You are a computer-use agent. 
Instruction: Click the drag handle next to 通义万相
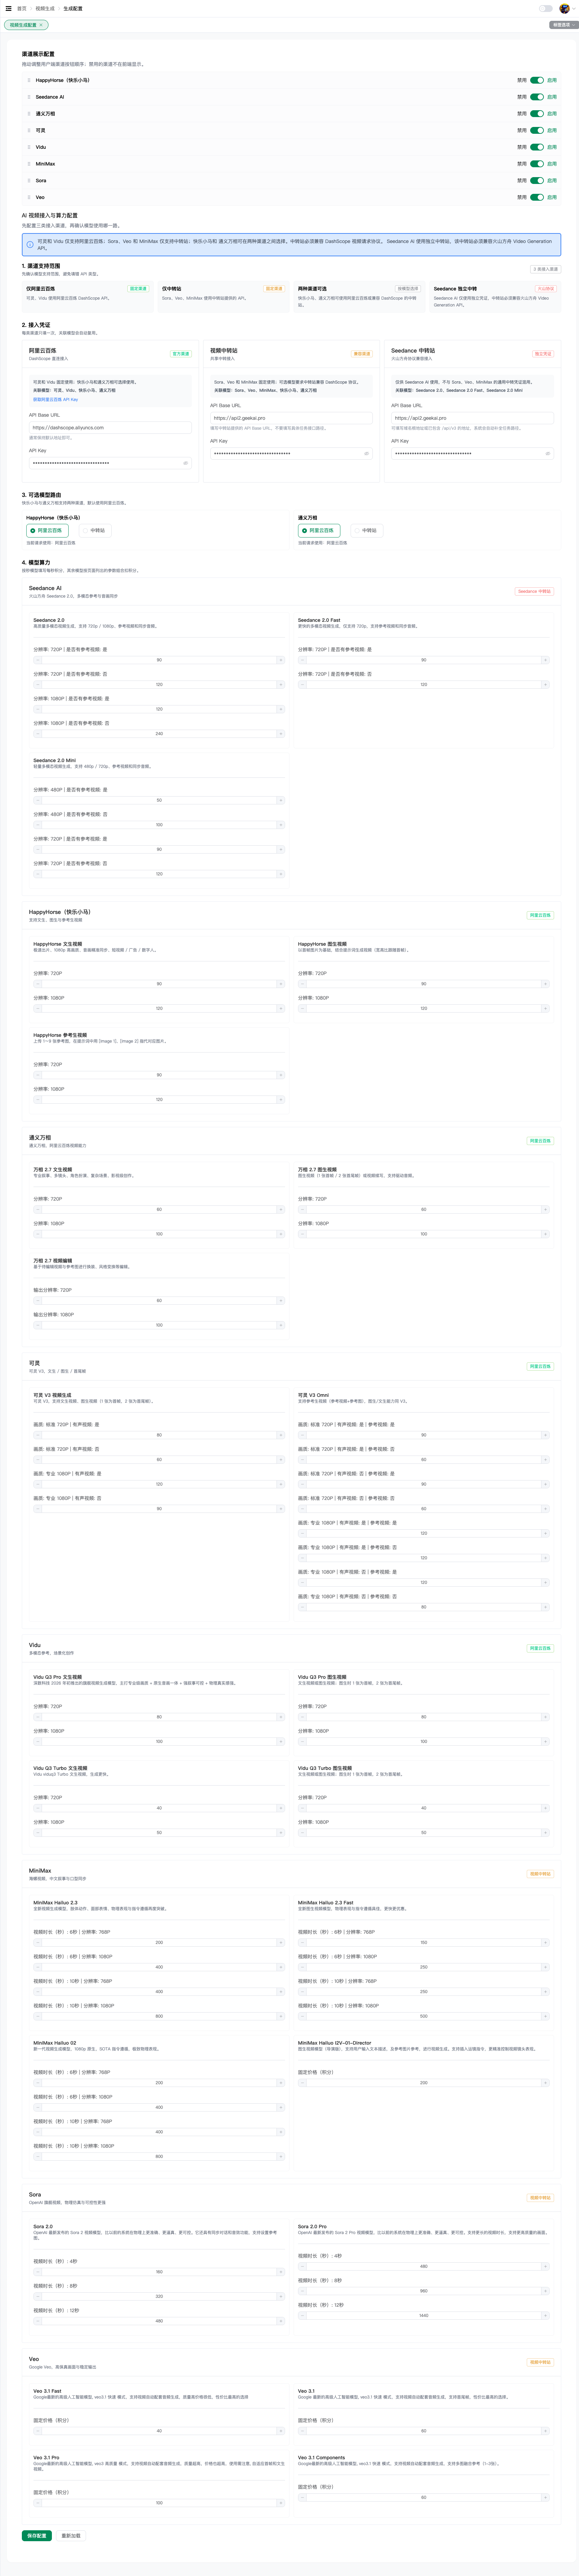29,114
